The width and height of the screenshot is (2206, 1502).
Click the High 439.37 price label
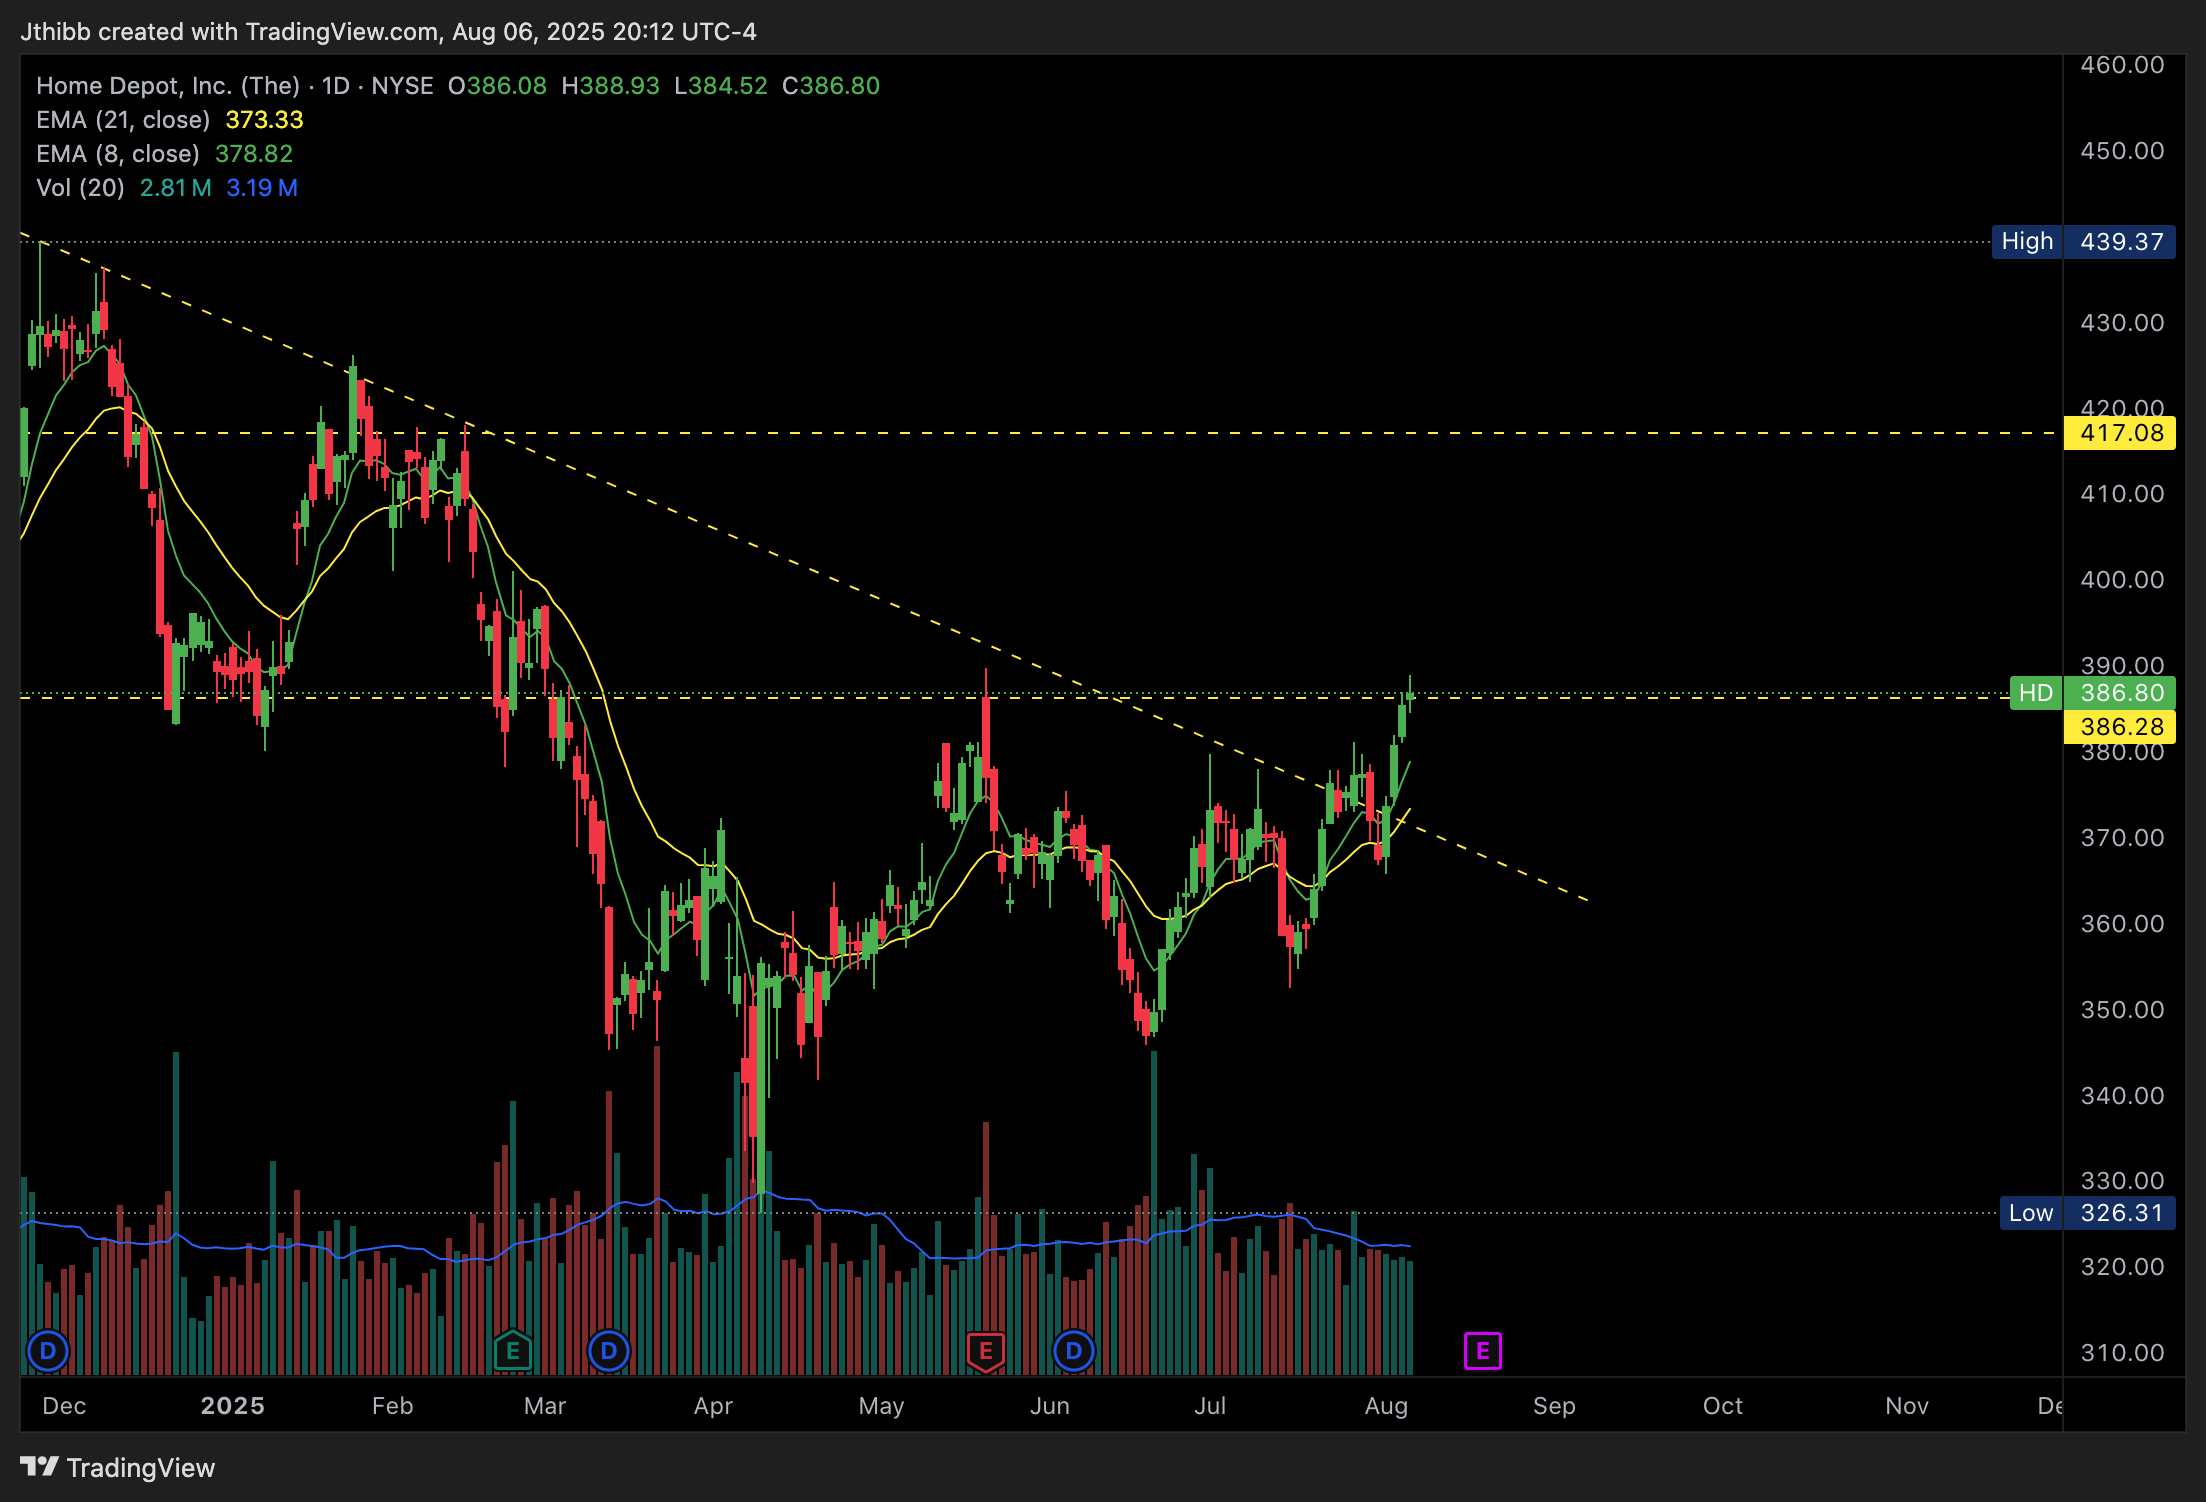click(2083, 242)
